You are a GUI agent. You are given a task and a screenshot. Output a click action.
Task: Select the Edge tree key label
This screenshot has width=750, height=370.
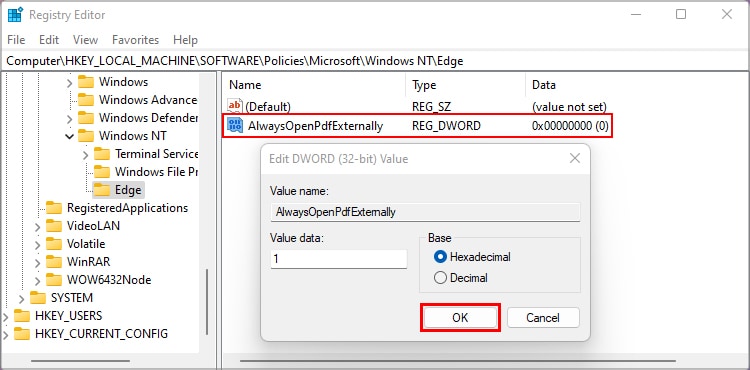point(128,190)
